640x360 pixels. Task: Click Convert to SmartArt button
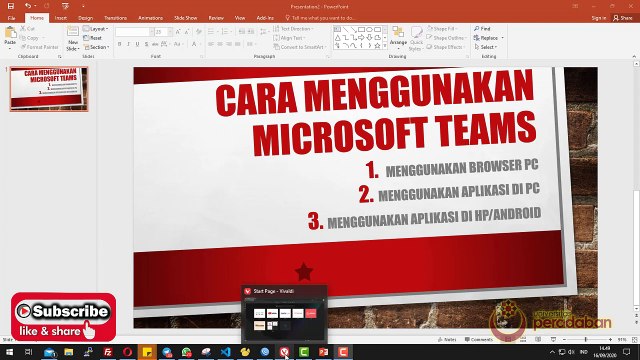[x=300, y=47]
